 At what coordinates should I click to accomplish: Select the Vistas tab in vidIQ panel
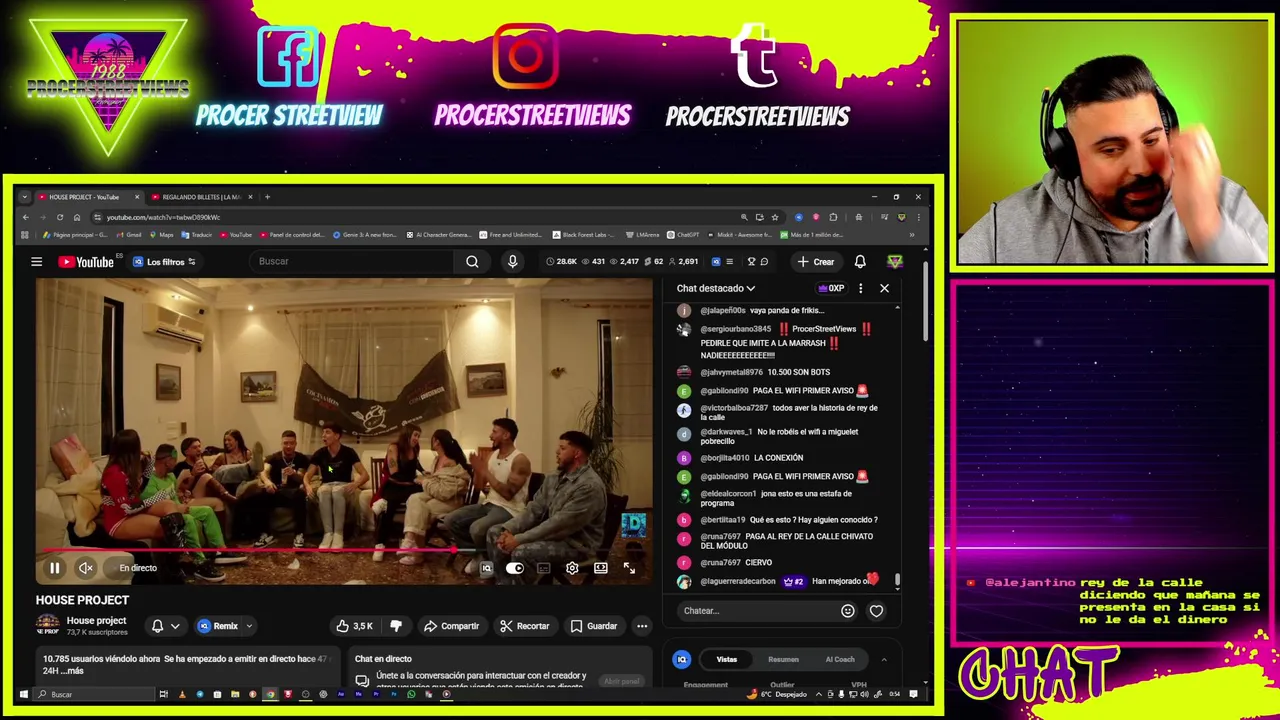(x=727, y=660)
